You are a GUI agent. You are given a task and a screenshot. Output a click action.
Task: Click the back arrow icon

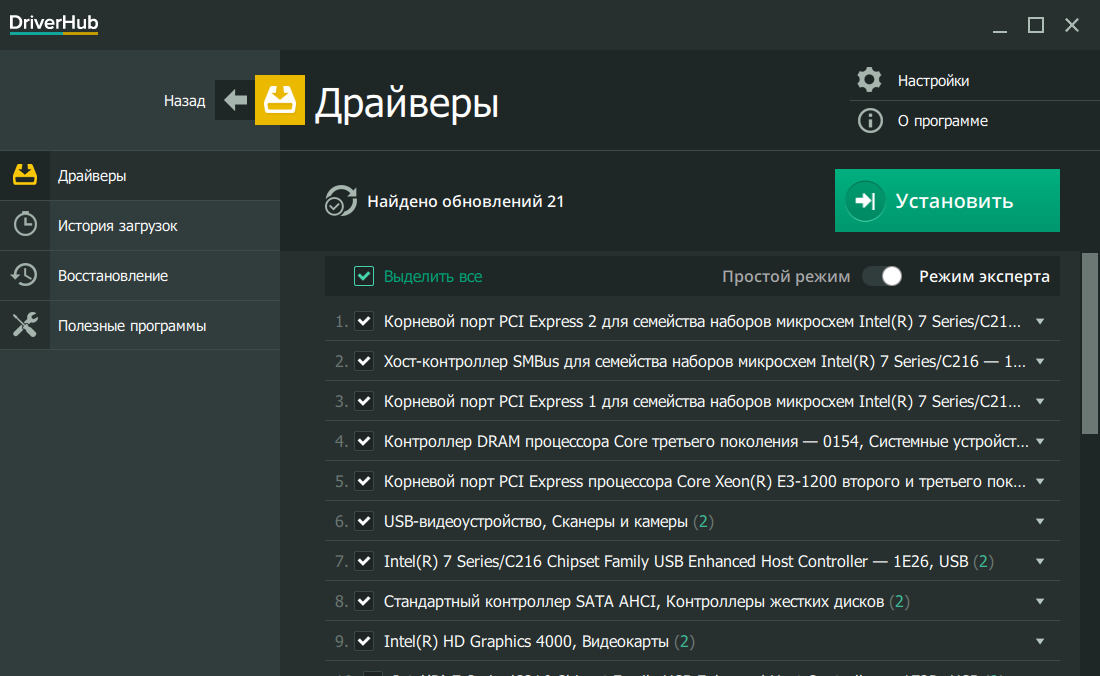click(x=235, y=100)
